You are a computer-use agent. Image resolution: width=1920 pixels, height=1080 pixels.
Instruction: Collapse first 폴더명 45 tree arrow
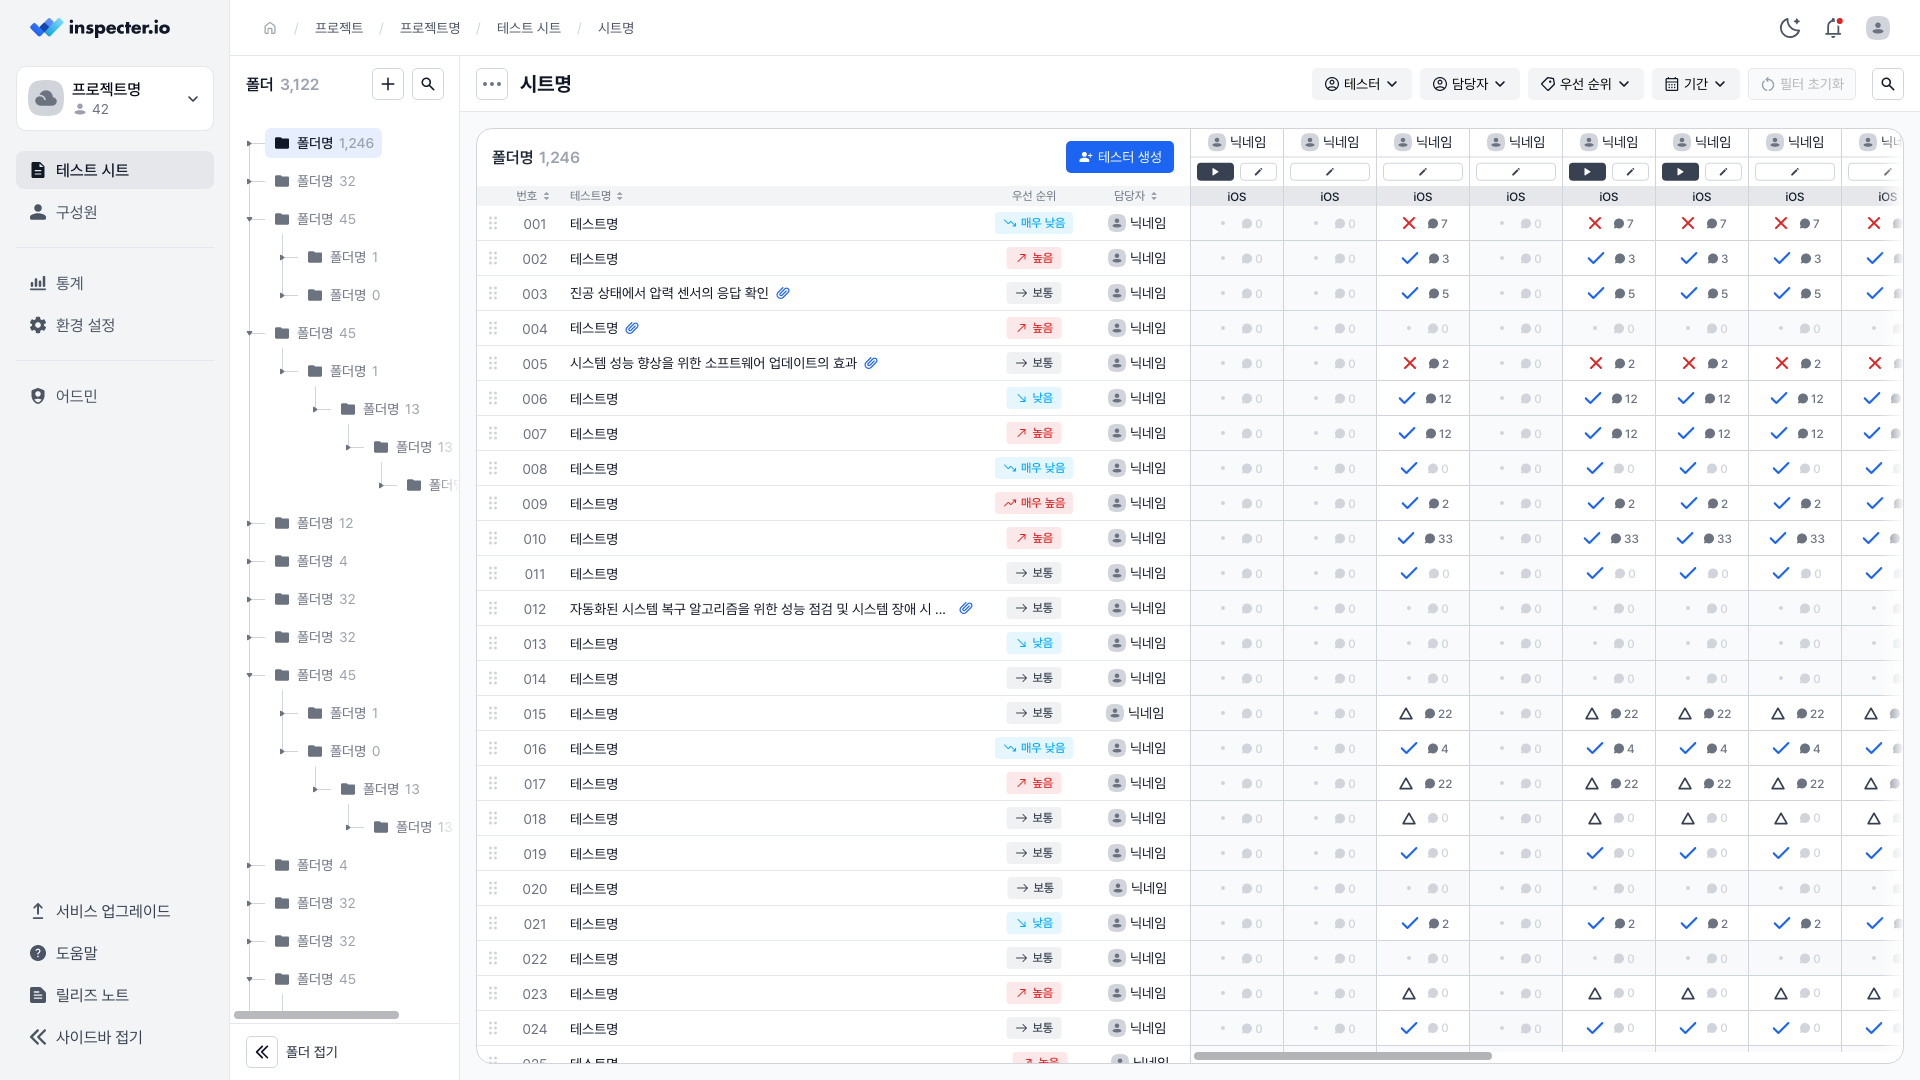250,219
